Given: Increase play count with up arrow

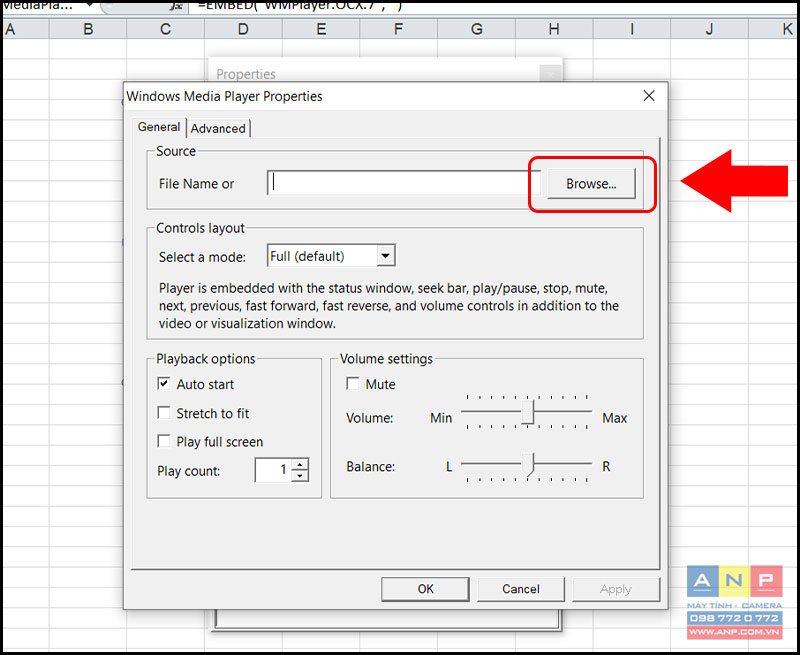Looking at the screenshot, I should pos(301,464).
